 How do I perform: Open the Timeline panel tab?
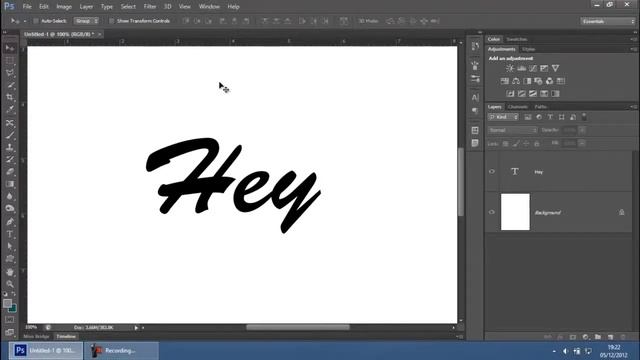point(66,337)
